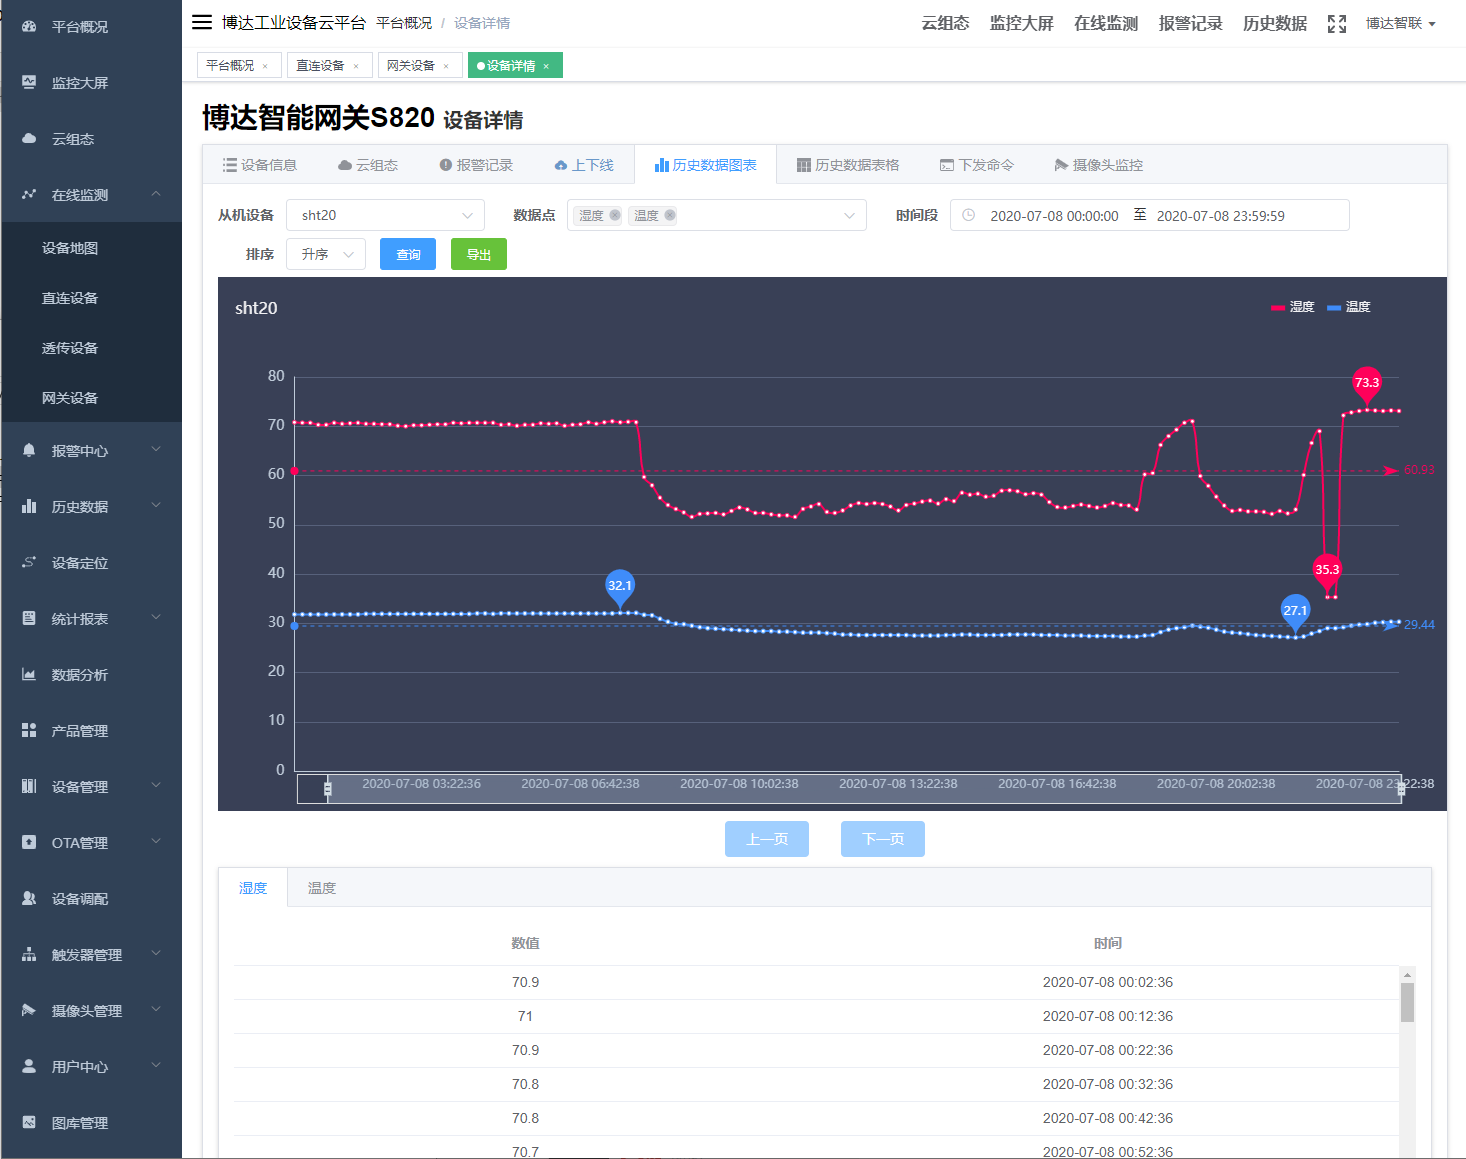Viewport: 1466px width, 1159px height.
Task: Switch to the 设备信息 tab
Action: (259, 165)
